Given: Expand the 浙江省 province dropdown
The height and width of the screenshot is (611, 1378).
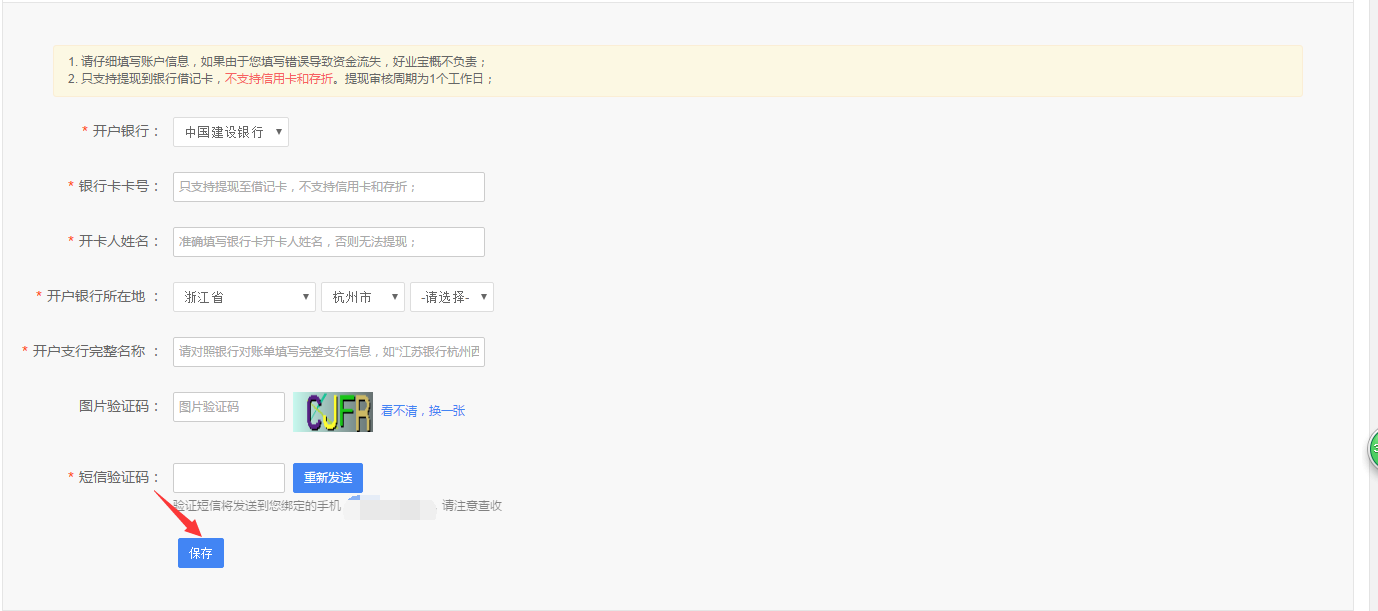Looking at the screenshot, I should pyautogui.click(x=245, y=297).
